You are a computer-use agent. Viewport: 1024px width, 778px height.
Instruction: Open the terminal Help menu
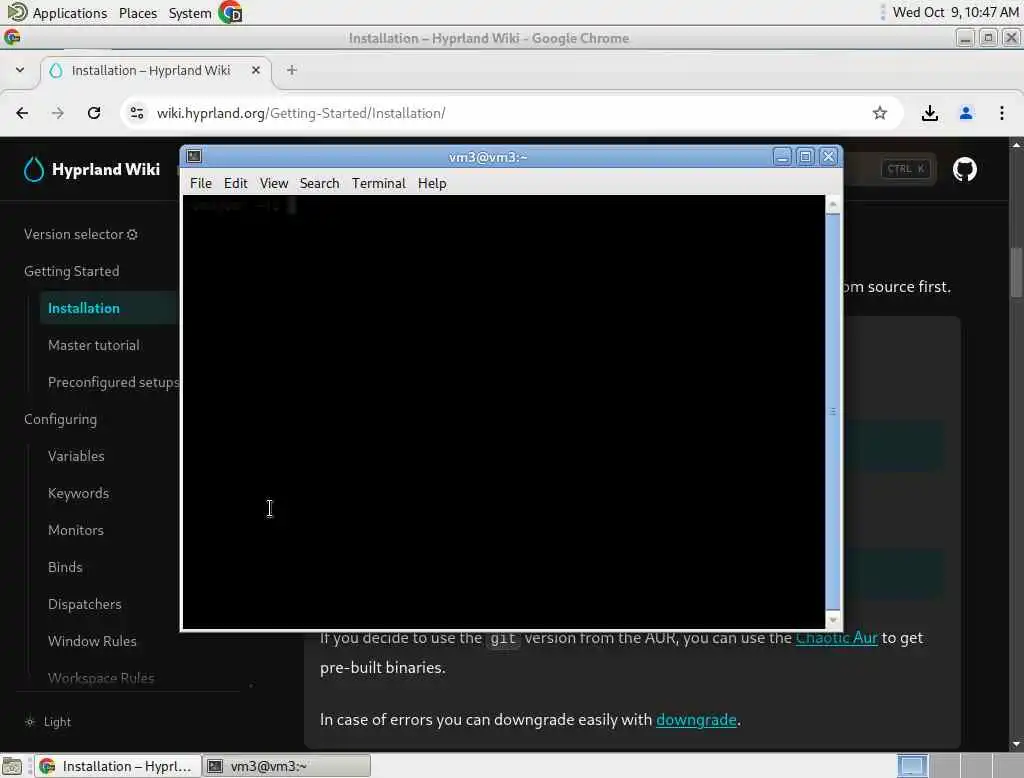click(x=432, y=184)
